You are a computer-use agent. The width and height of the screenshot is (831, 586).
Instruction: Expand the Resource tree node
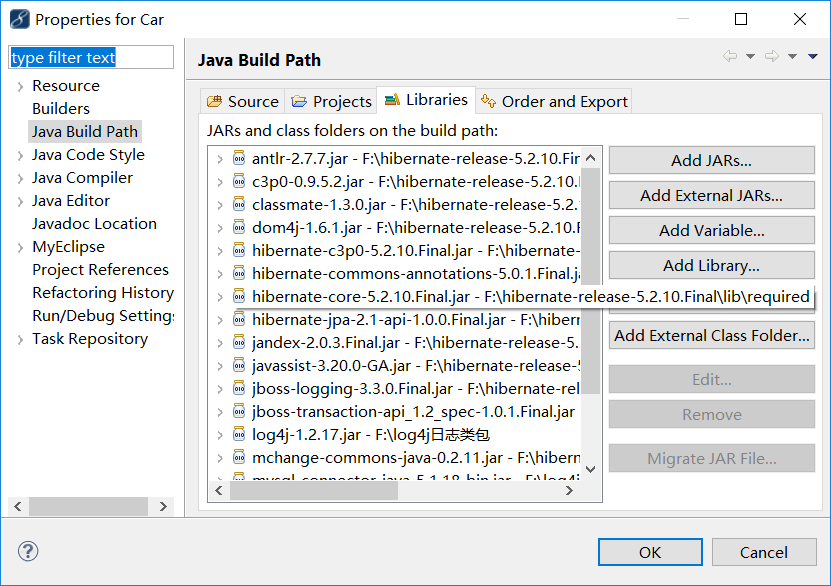click(x=20, y=86)
